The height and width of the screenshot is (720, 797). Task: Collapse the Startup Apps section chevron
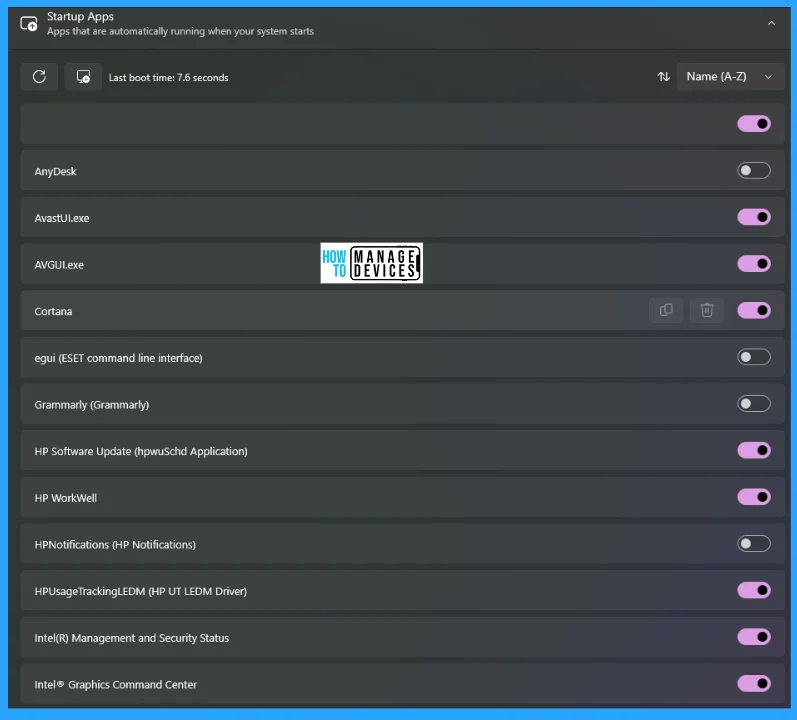click(x=771, y=23)
